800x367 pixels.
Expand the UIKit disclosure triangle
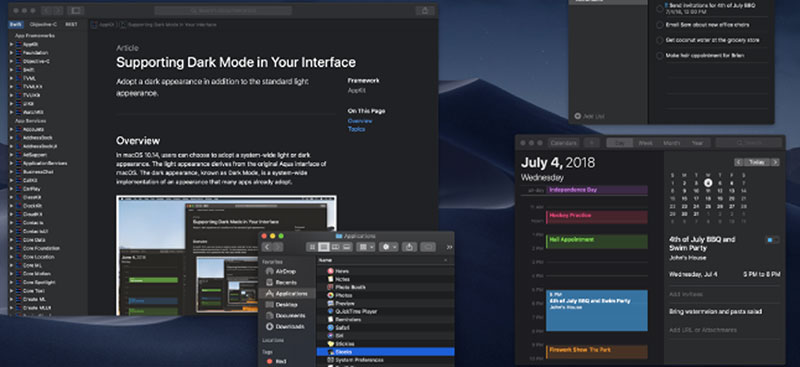coord(11,104)
